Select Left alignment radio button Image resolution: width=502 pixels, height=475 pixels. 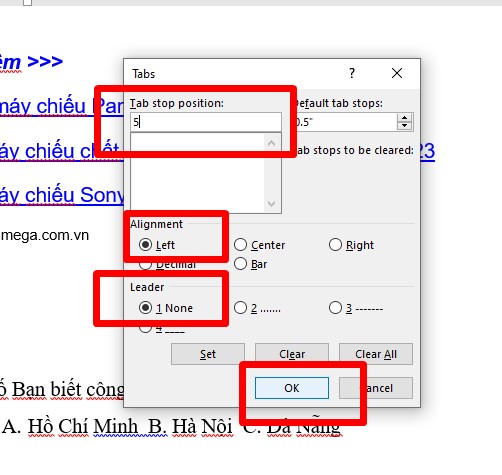pyautogui.click(x=145, y=245)
